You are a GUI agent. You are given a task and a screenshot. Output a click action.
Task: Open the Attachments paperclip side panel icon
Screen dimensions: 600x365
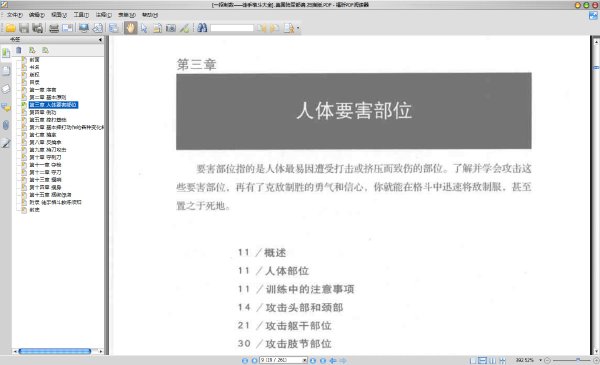(6, 125)
